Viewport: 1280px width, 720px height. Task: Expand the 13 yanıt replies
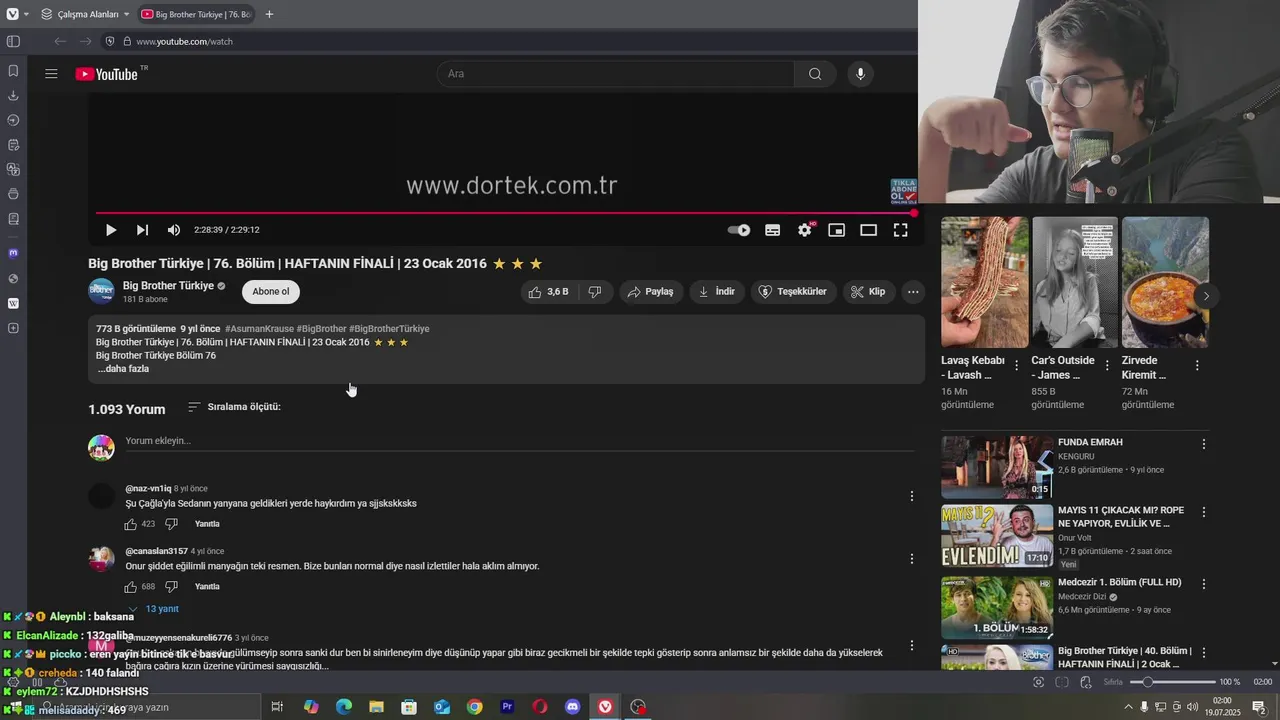click(x=154, y=609)
